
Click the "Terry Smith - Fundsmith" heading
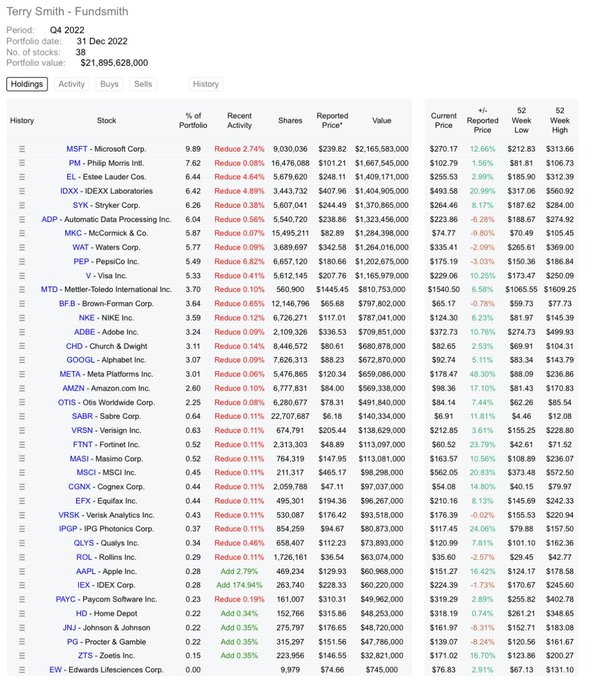67,12
